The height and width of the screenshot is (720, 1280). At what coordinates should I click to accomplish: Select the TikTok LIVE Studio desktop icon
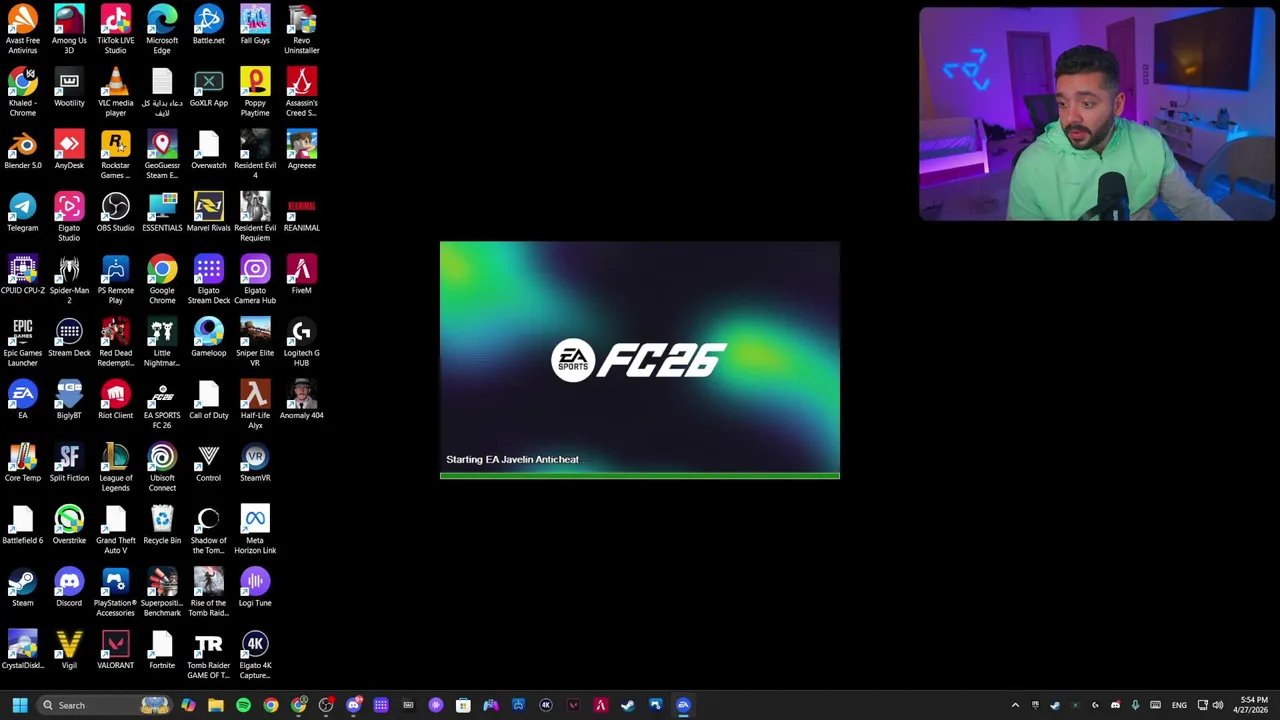115,30
